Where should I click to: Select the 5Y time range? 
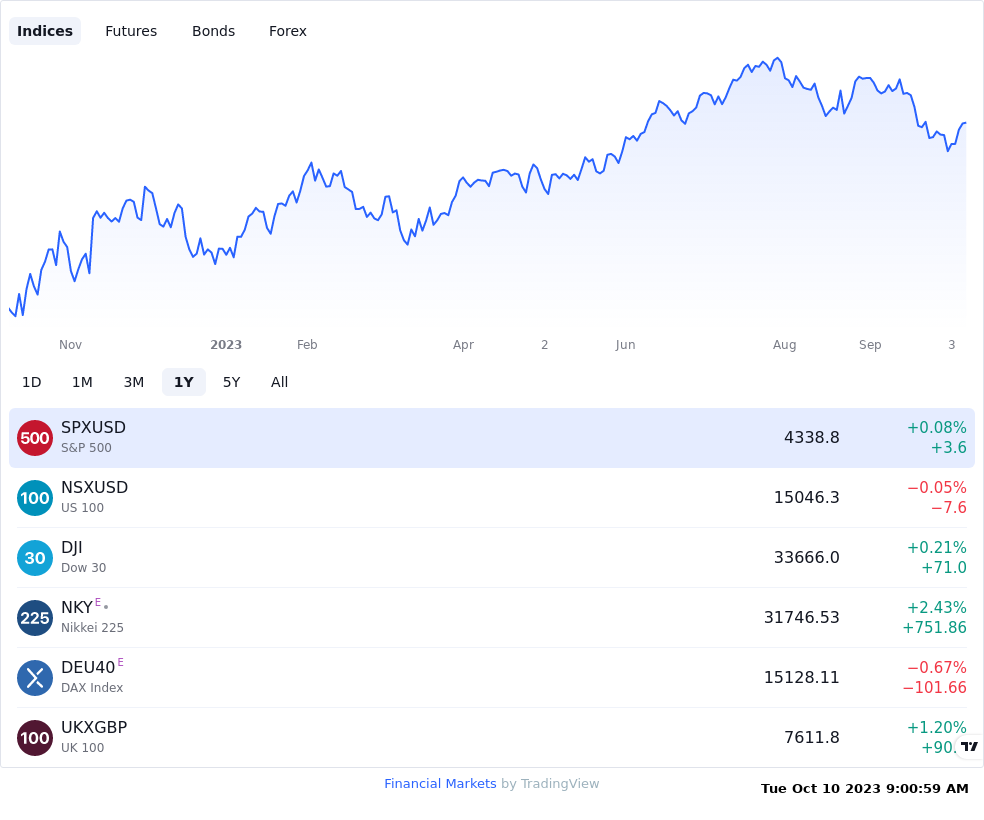(232, 382)
